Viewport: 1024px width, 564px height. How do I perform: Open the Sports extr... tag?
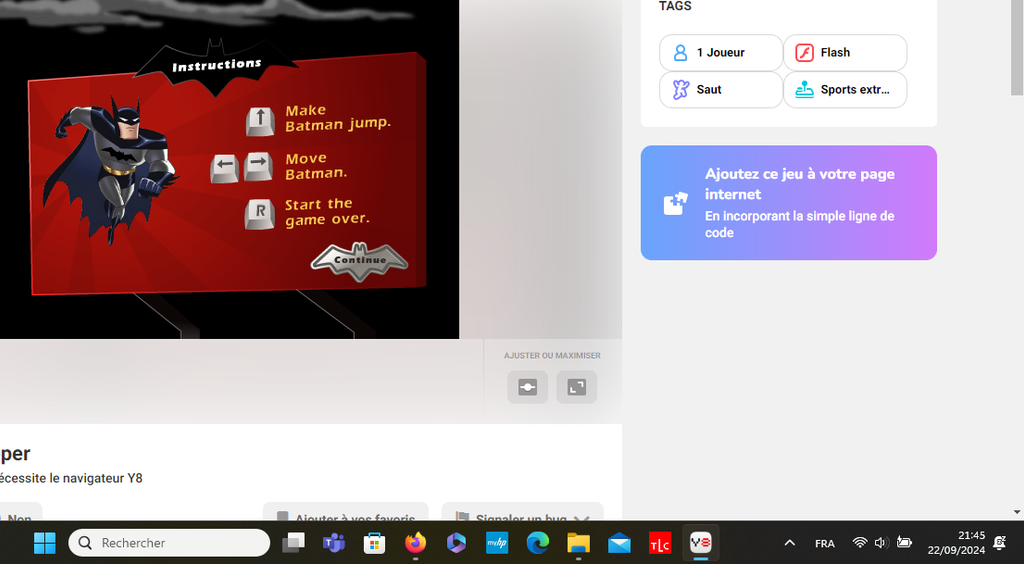(845, 89)
